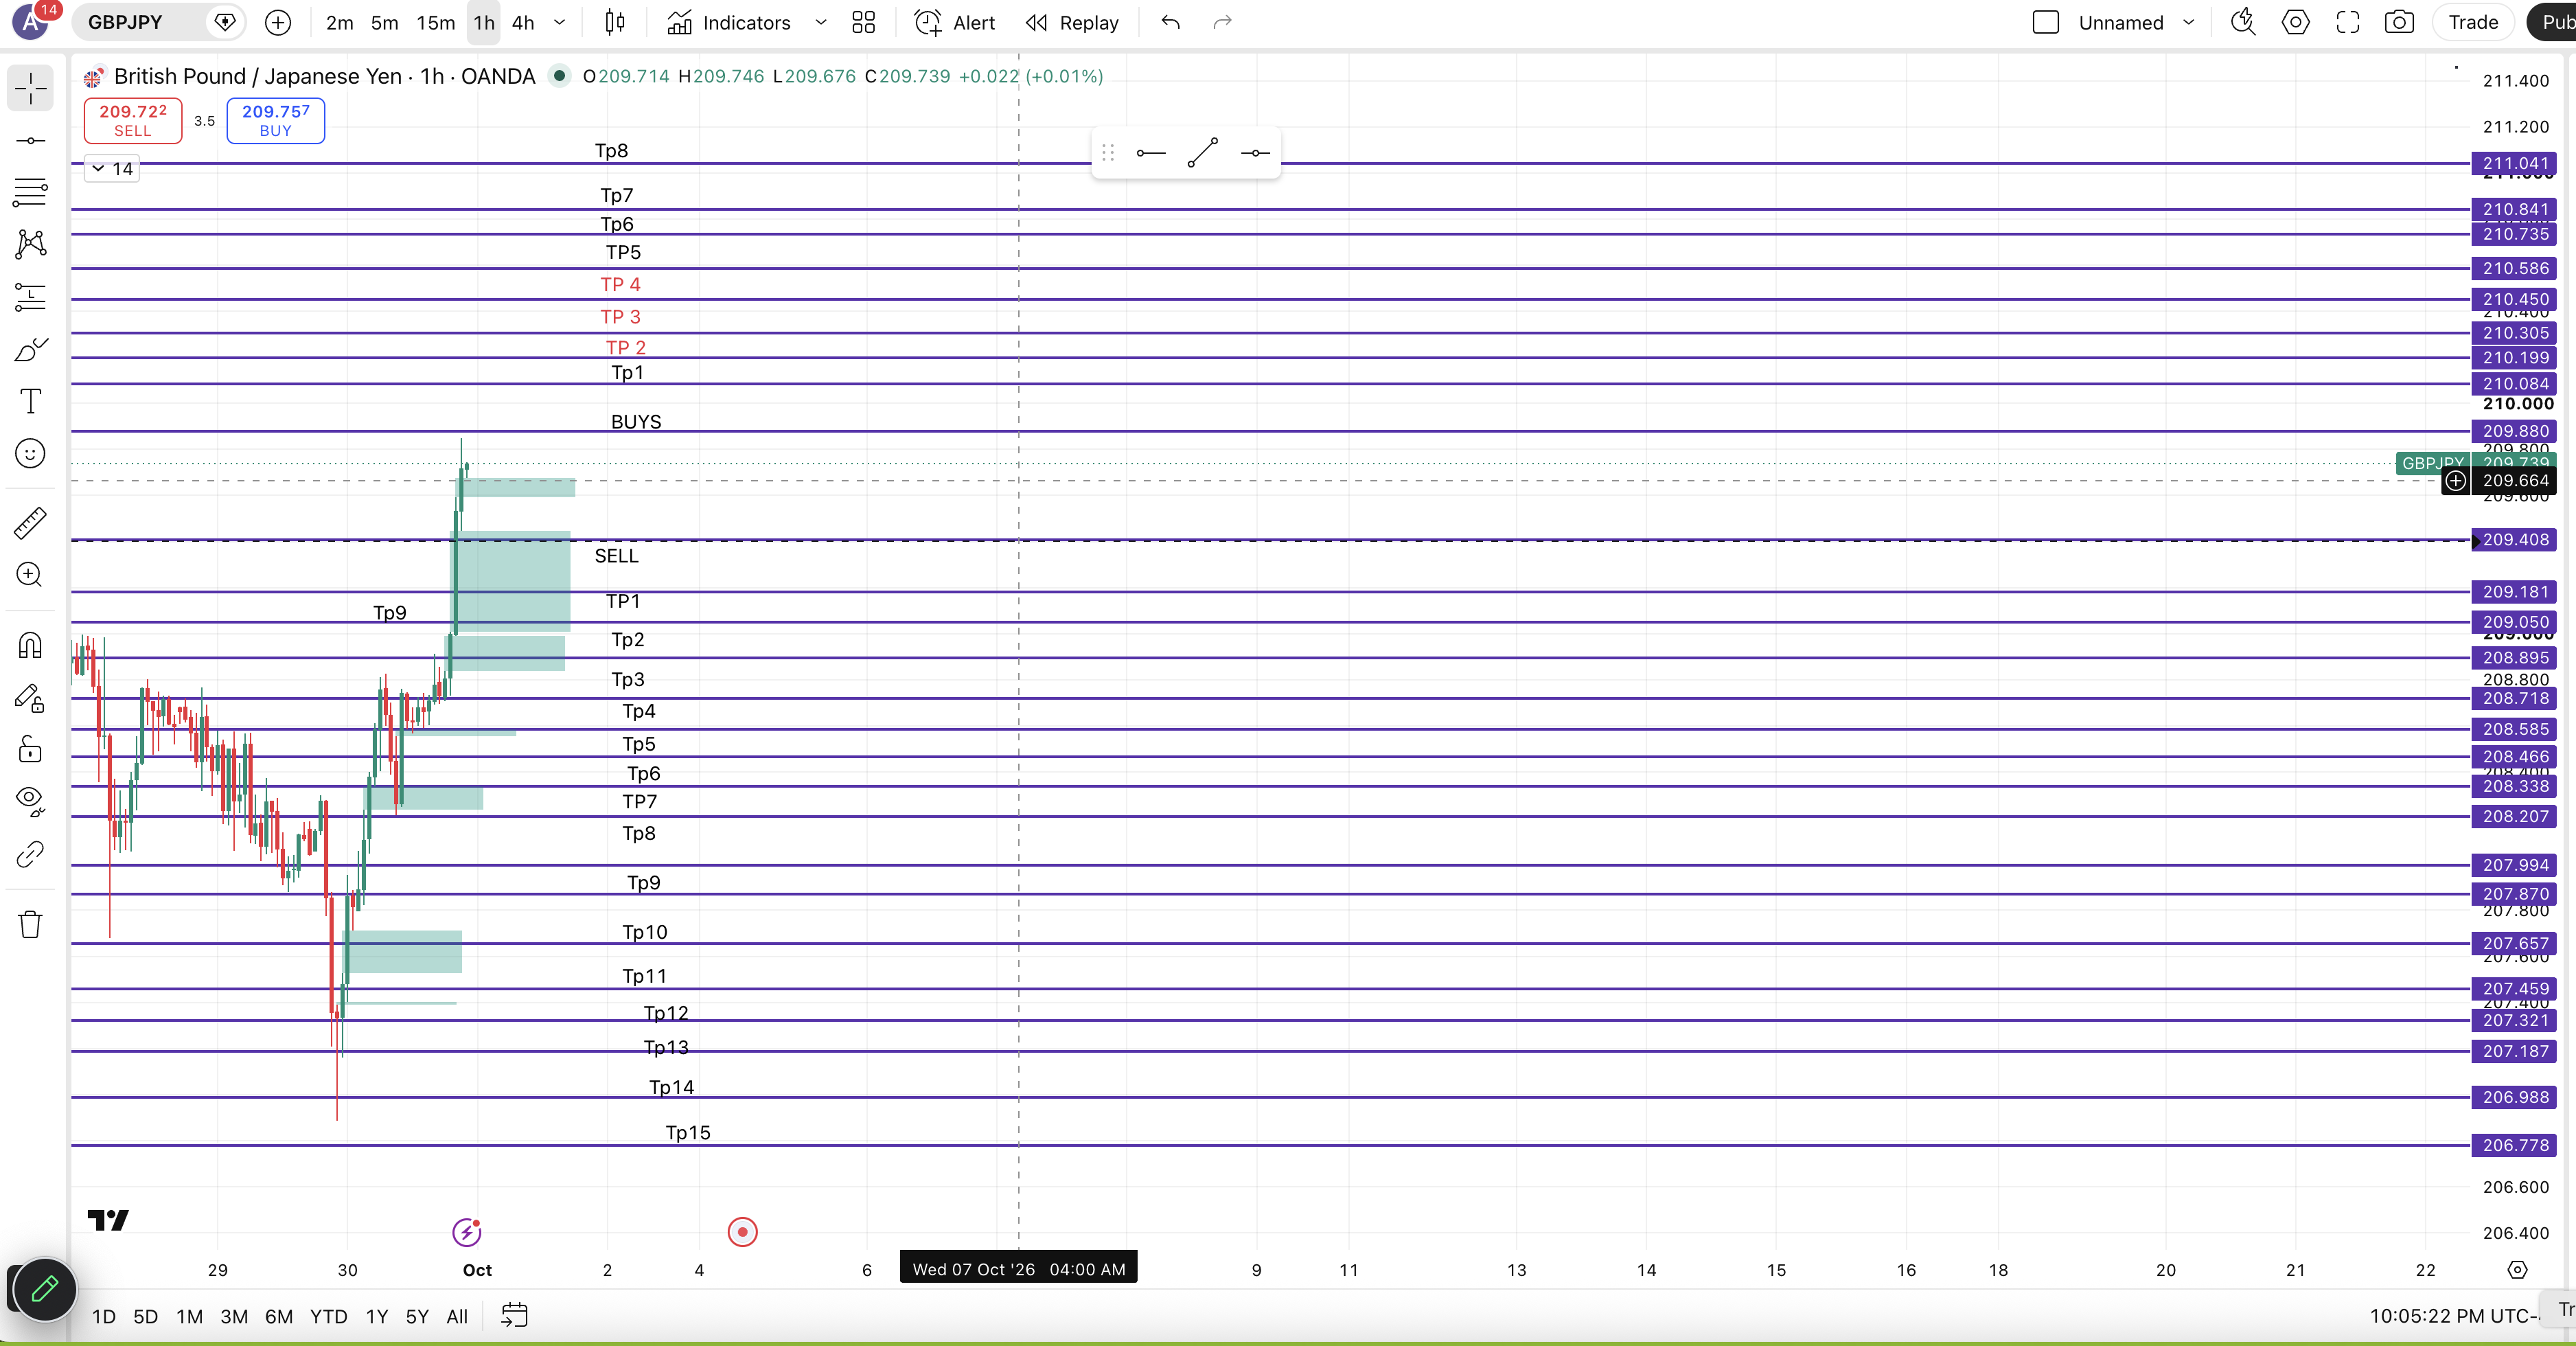2576x1346 pixels.
Task: Click the Unnamed layout checkbox square
Action: (x=2046, y=22)
